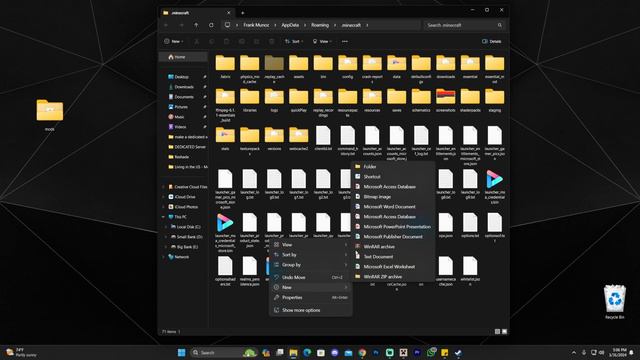The width and height of the screenshot is (640, 360).
Task: Click Roaming in the address breadcrumb
Action: click(320, 25)
